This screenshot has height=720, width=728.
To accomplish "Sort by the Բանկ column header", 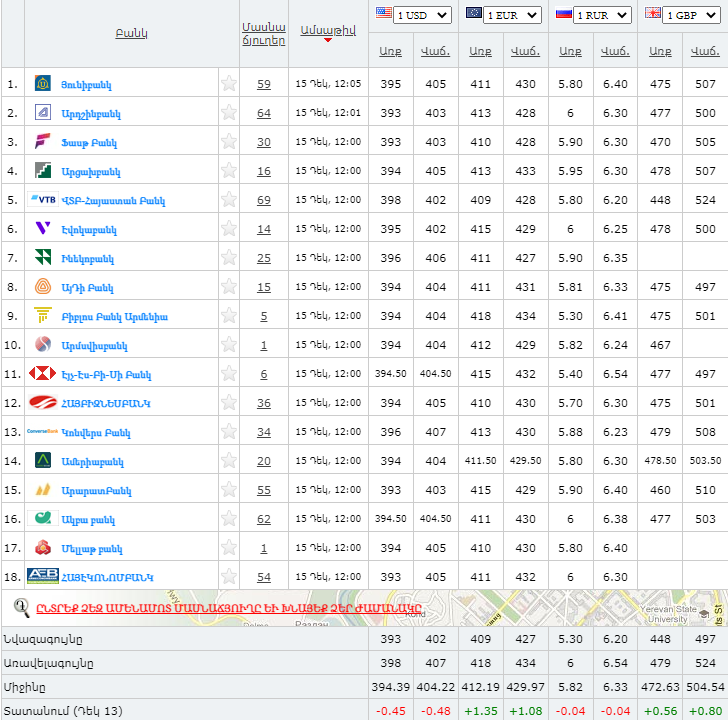I will [x=131, y=33].
